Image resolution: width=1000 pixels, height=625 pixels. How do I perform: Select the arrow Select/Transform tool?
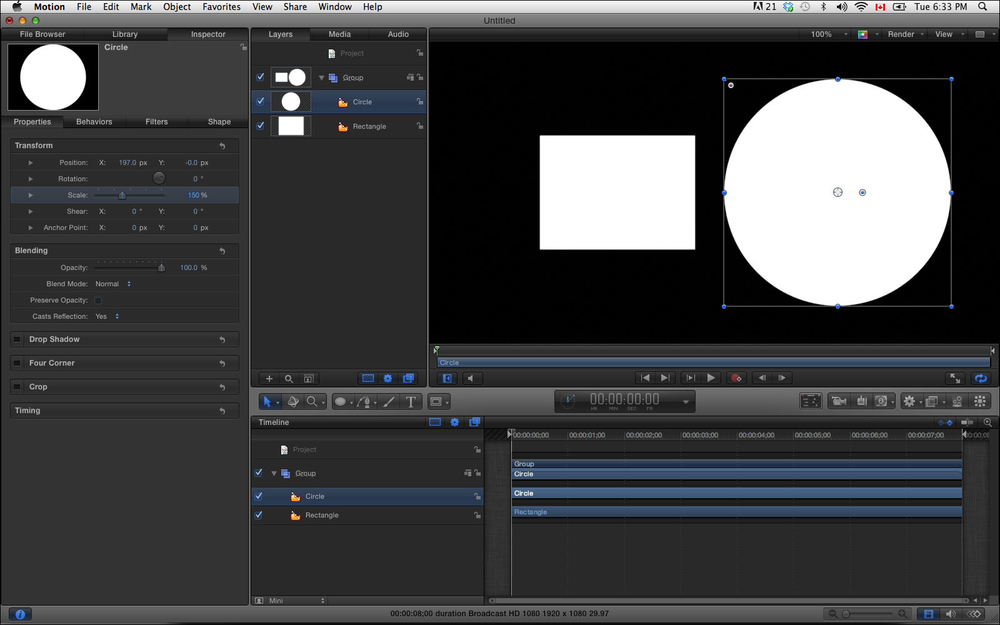(268, 401)
